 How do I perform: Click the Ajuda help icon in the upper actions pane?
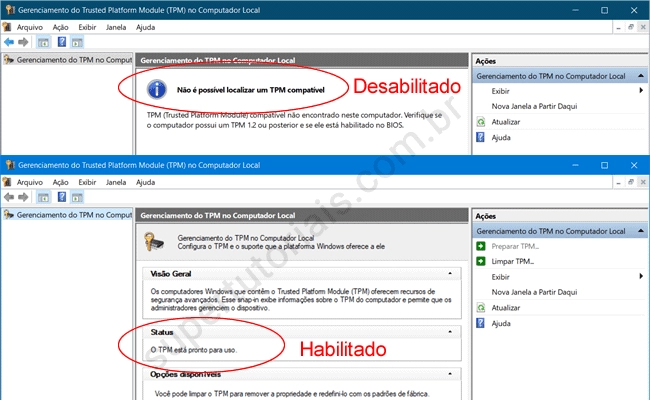tap(481, 137)
